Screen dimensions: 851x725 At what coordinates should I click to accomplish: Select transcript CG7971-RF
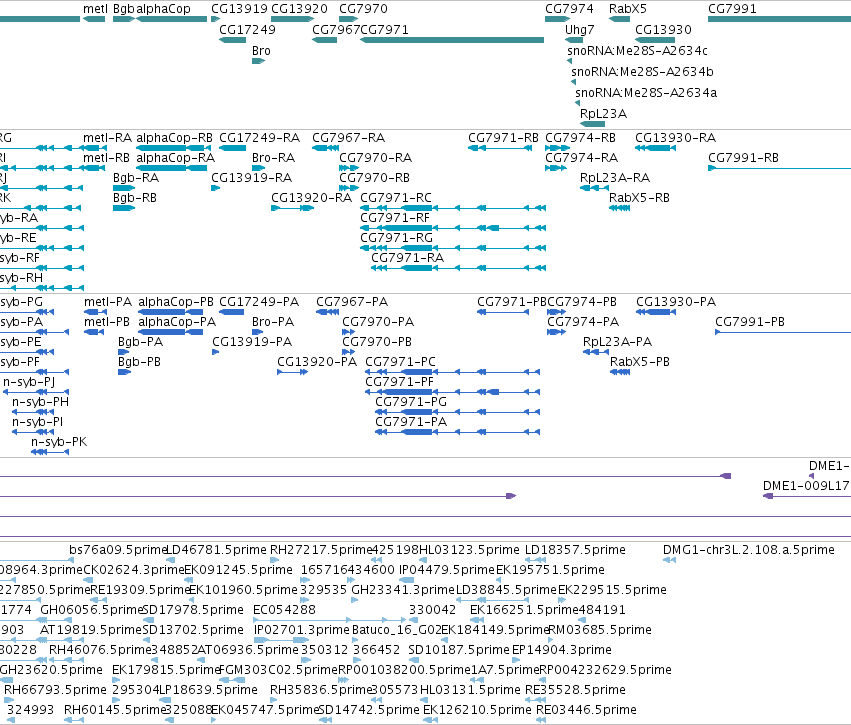tap(395, 218)
